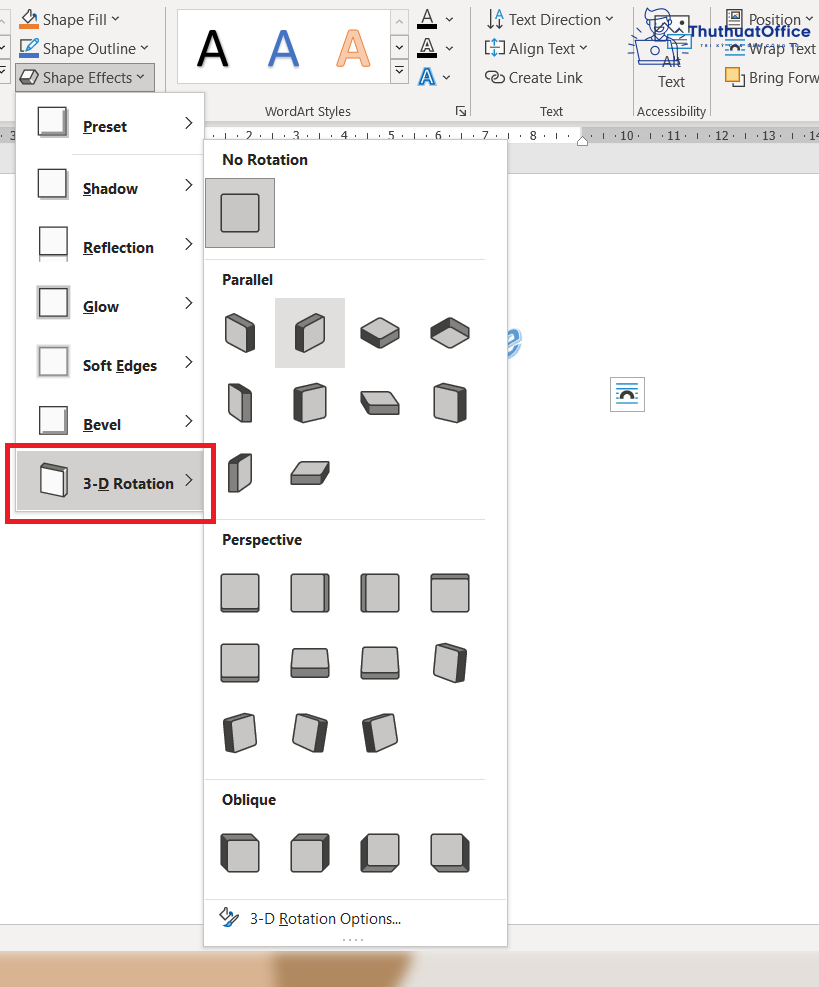This screenshot has width=819, height=987.
Task: Click the indent marker on the ruler
Action: coord(582,140)
